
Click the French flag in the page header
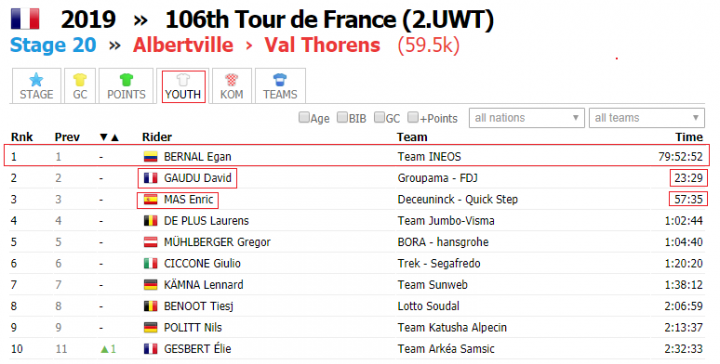pyautogui.click(x=26, y=19)
